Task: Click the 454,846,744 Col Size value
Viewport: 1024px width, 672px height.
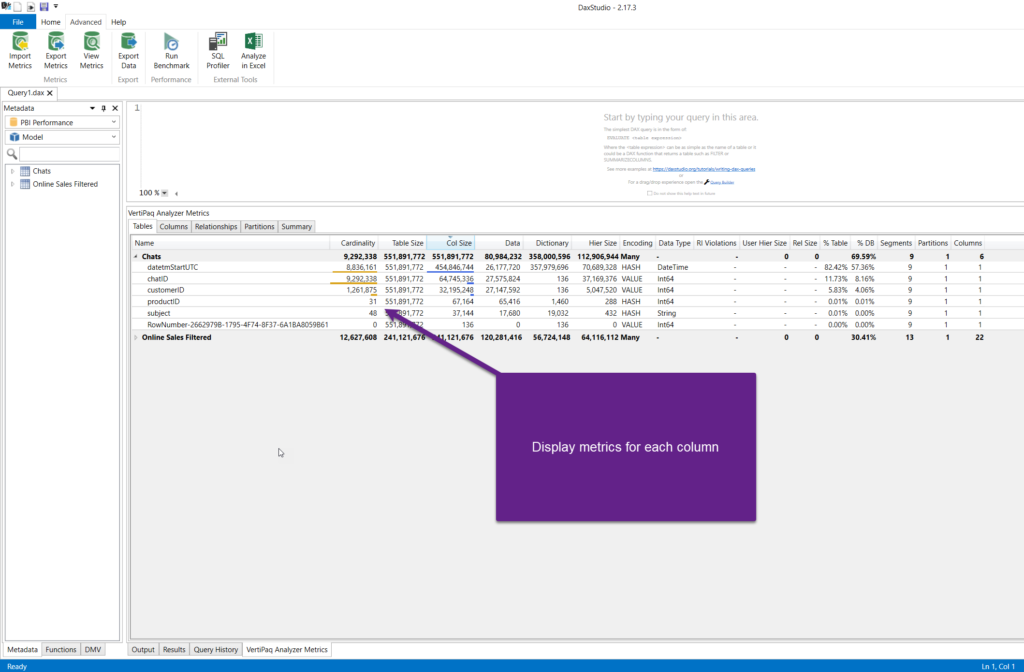Action: (x=455, y=267)
